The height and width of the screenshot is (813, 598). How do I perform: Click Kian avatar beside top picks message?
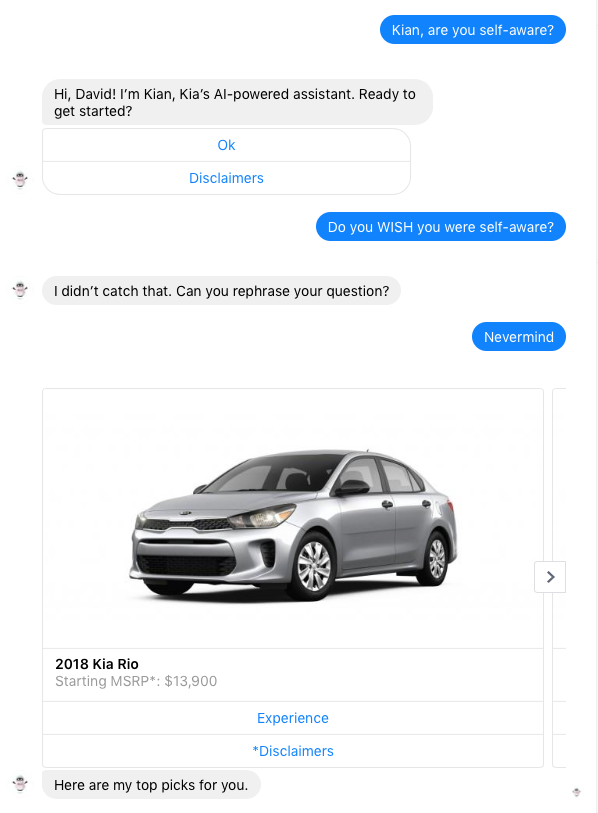pyautogui.click(x=20, y=783)
